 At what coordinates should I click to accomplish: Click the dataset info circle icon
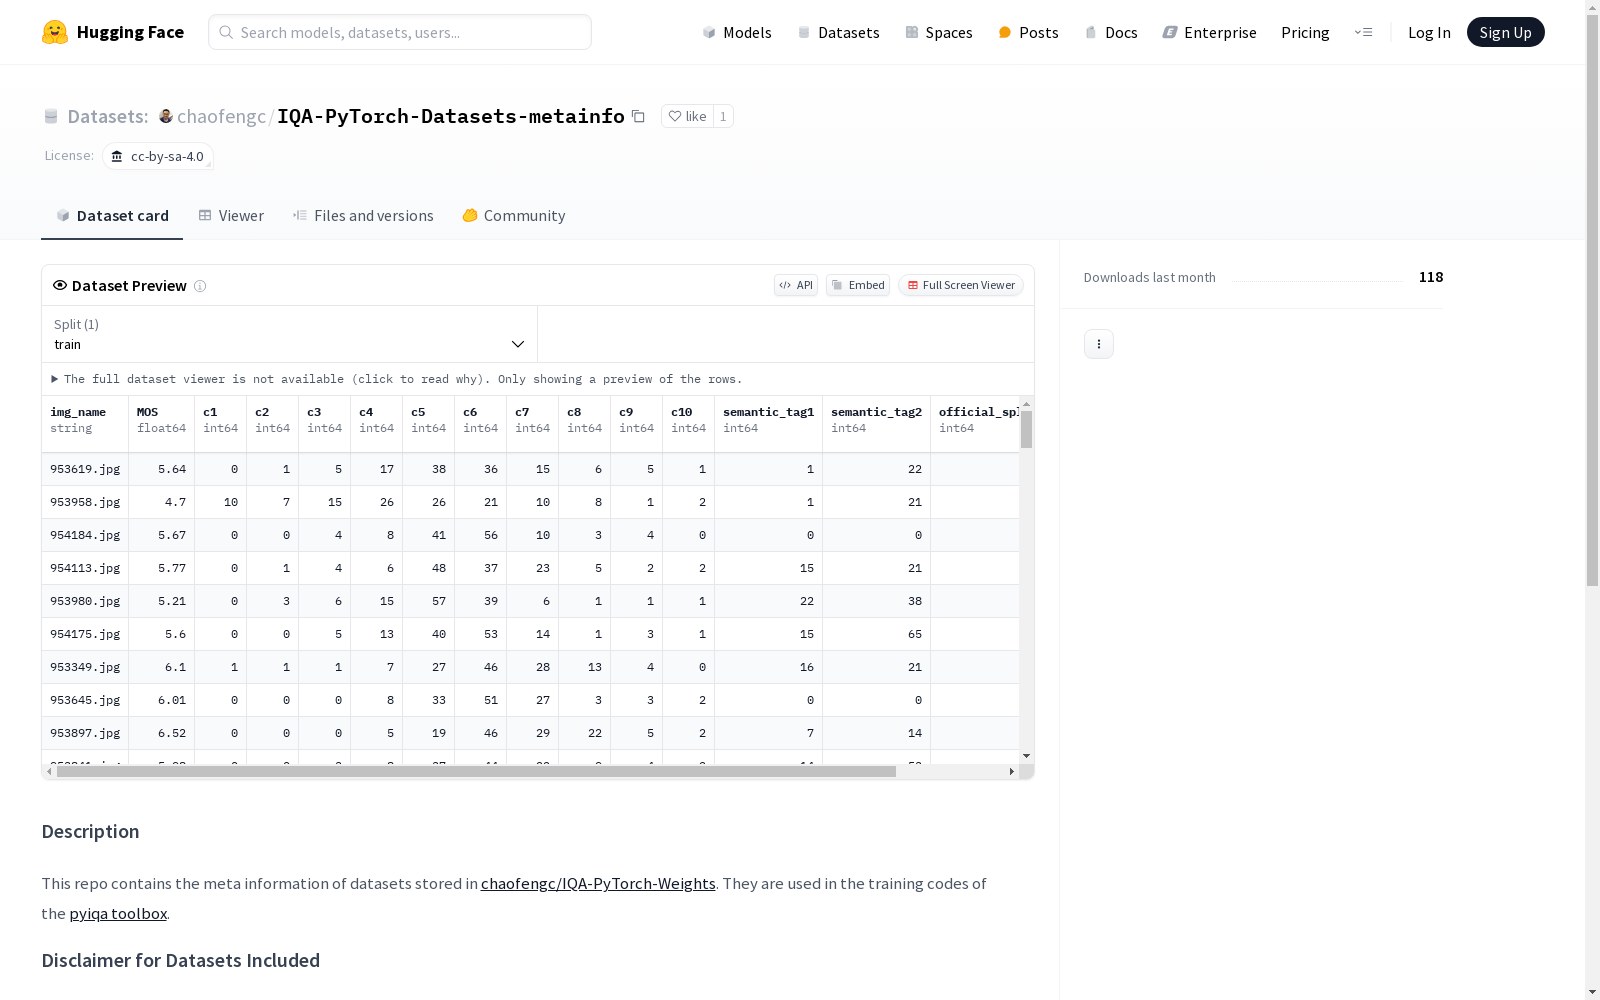pyautogui.click(x=200, y=286)
